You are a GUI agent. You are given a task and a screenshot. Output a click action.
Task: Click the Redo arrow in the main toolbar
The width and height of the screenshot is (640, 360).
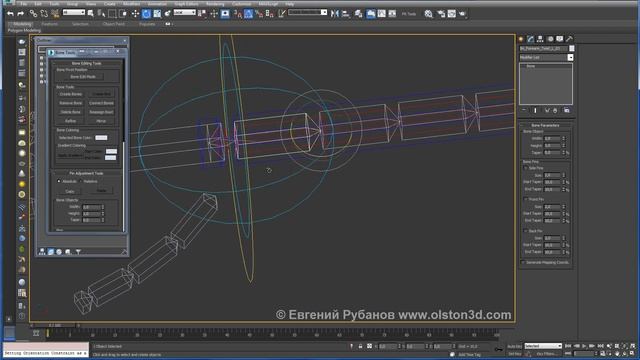(x=21, y=14)
